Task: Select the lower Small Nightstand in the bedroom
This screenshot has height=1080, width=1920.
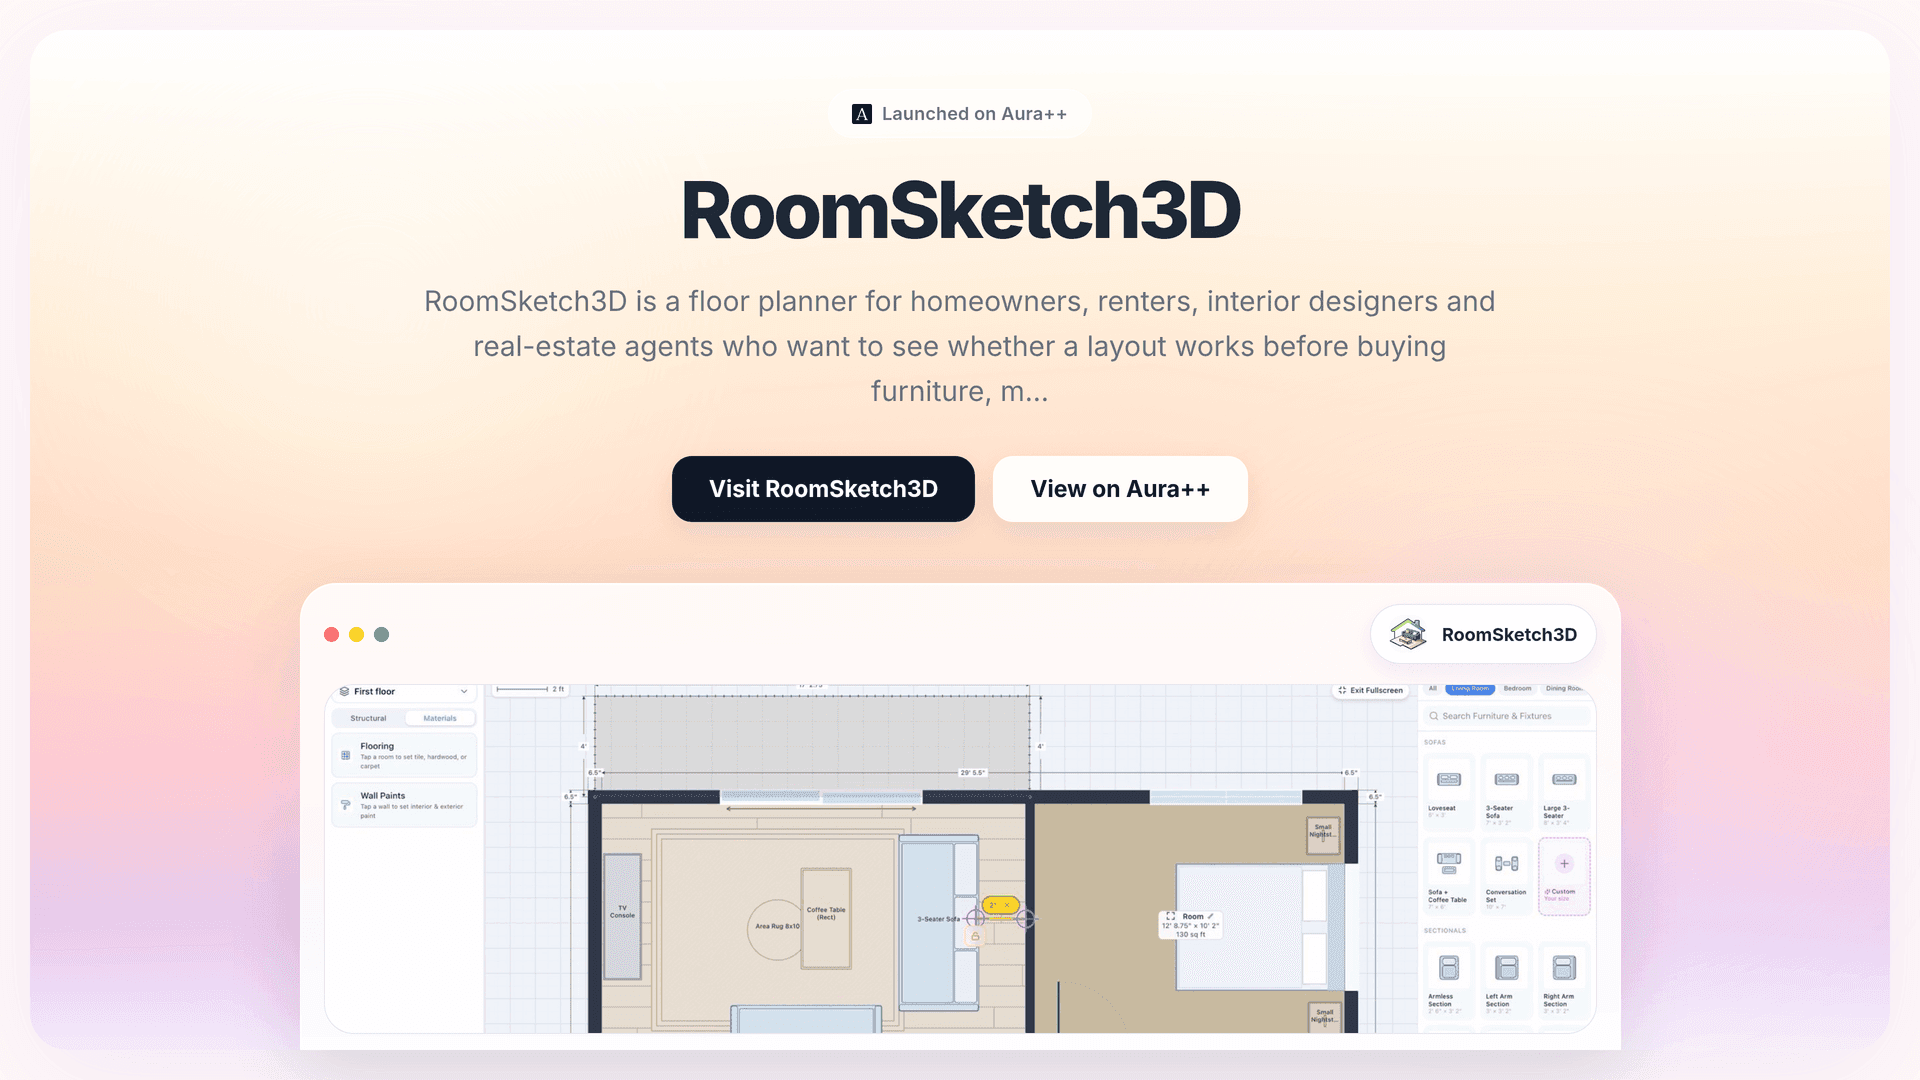Action: tap(1324, 1018)
